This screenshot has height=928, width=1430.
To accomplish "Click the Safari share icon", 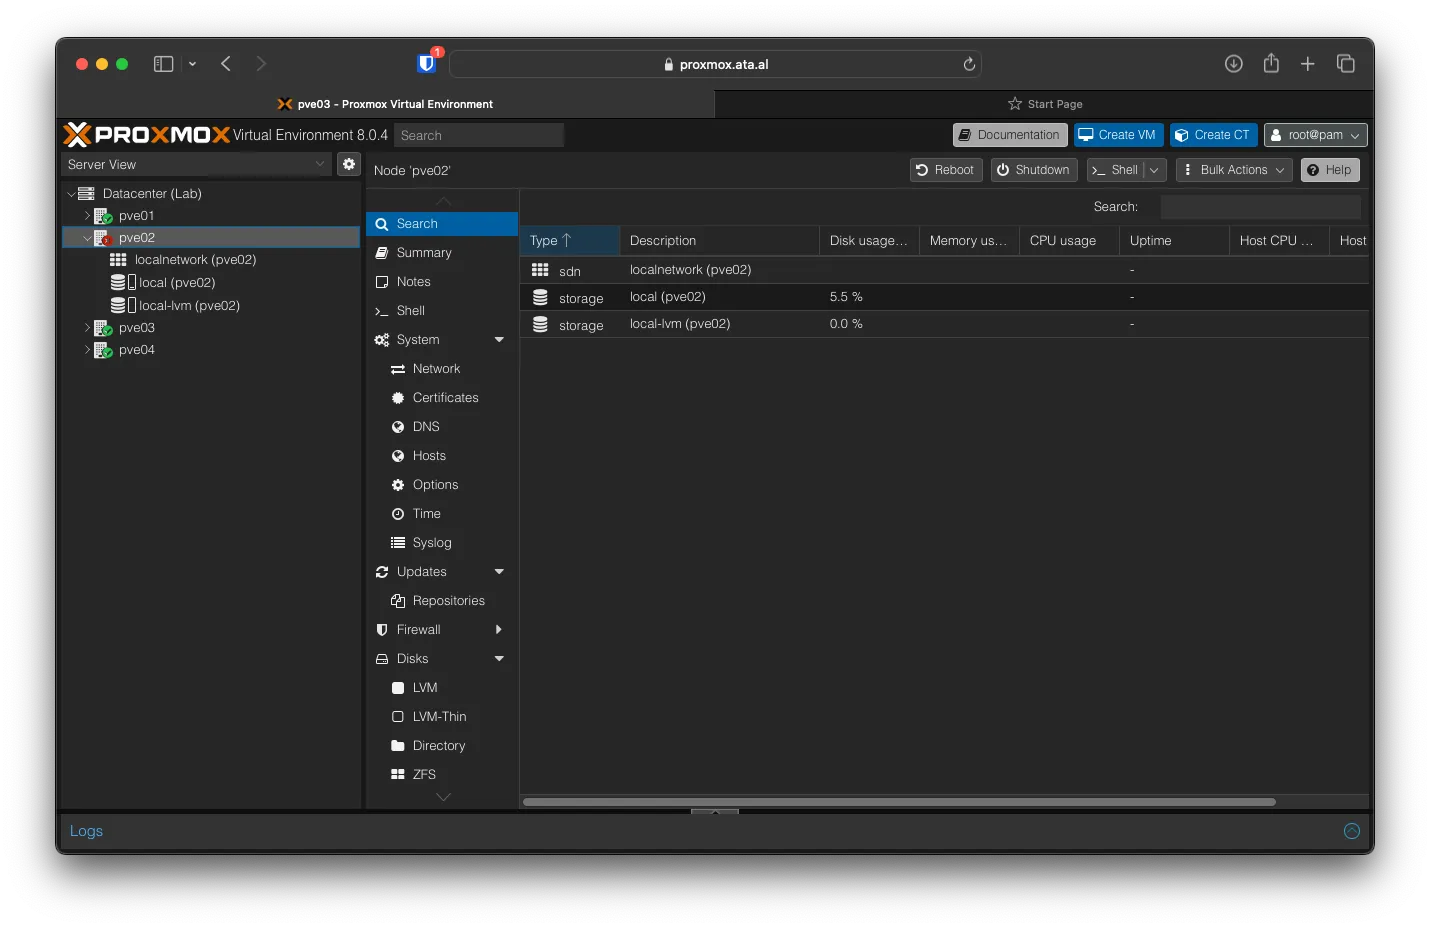I will [1271, 63].
